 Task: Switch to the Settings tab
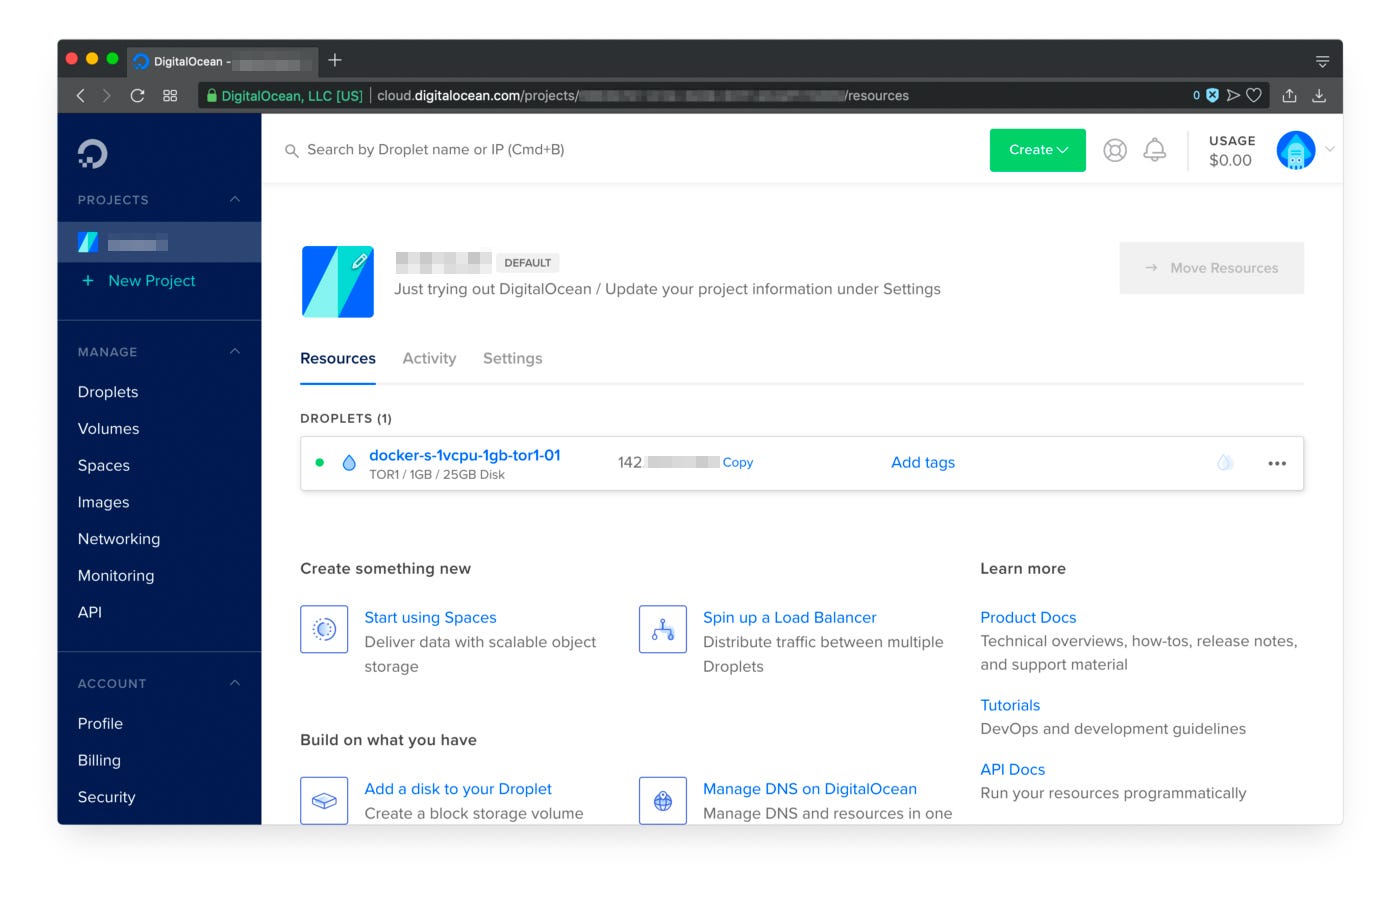[x=513, y=358]
